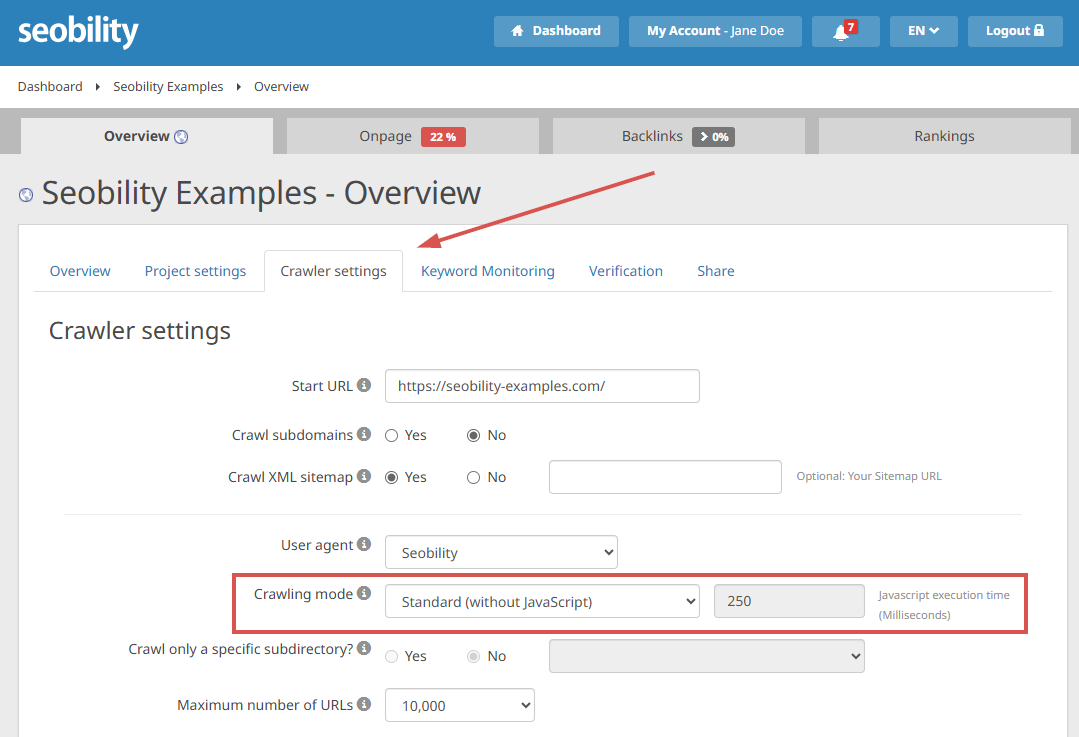Click the 22 % Onpage score badge

[x=443, y=137]
